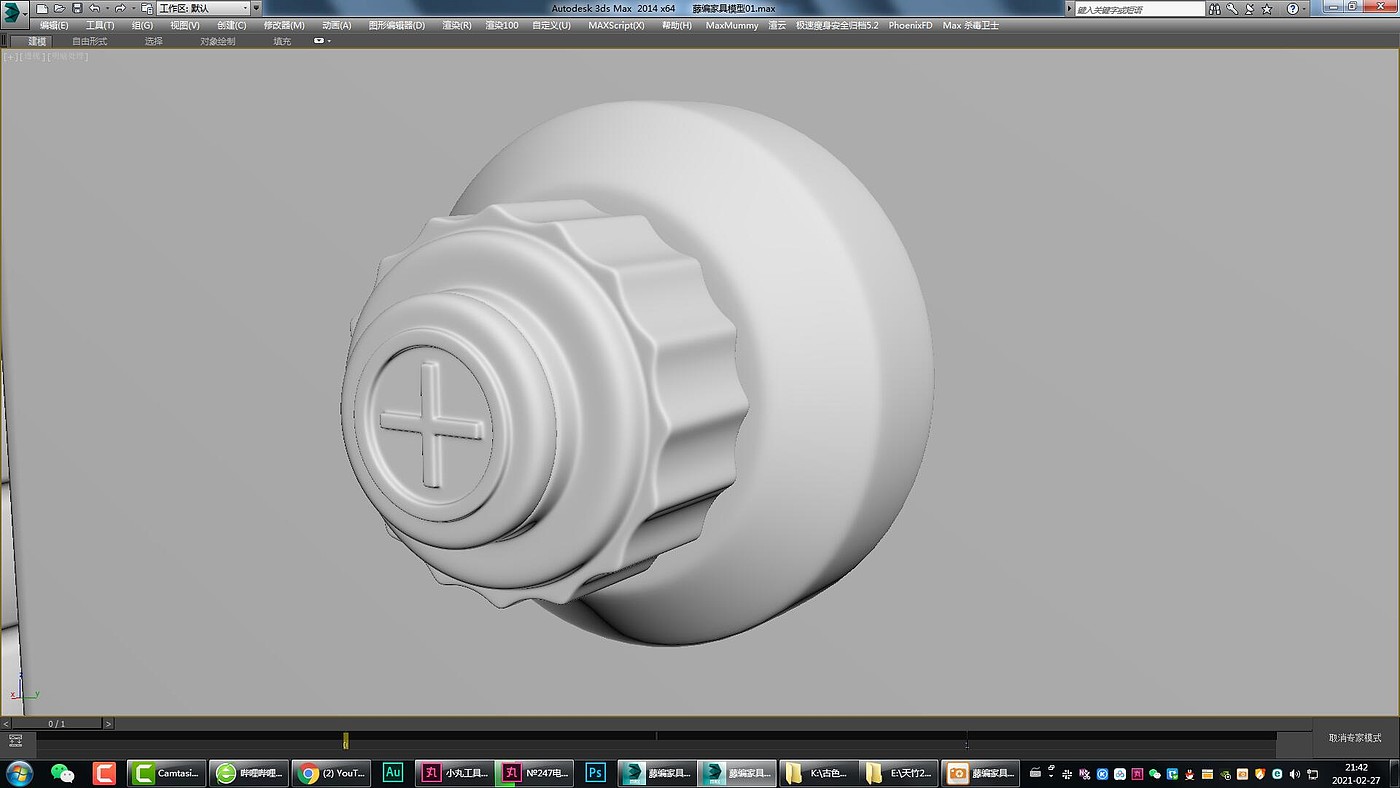
Task: Open the help question mark icon
Action: pos(1292,8)
